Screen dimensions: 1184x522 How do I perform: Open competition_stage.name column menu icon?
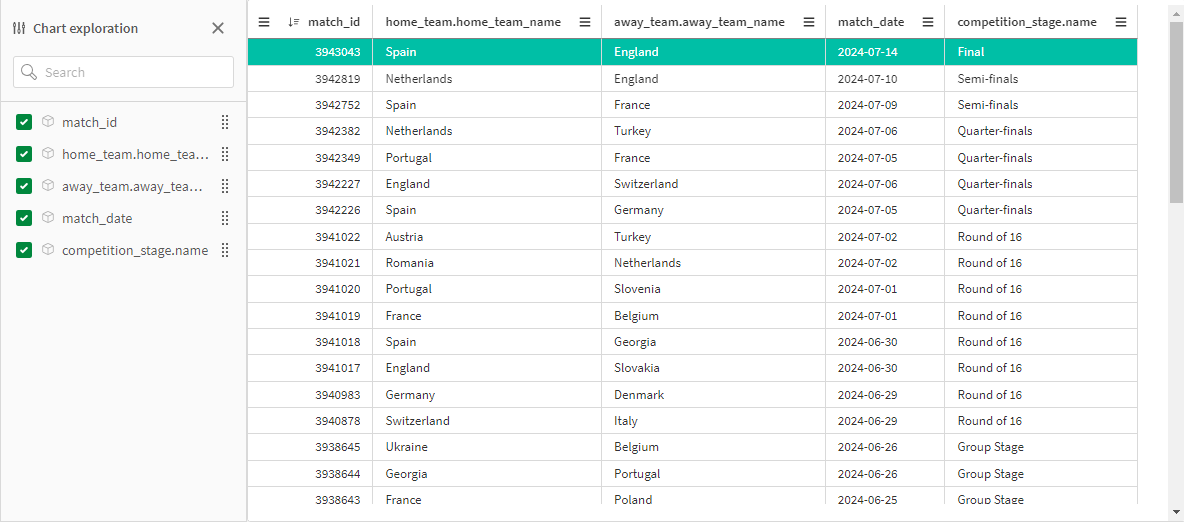click(x=1121, y=22)
